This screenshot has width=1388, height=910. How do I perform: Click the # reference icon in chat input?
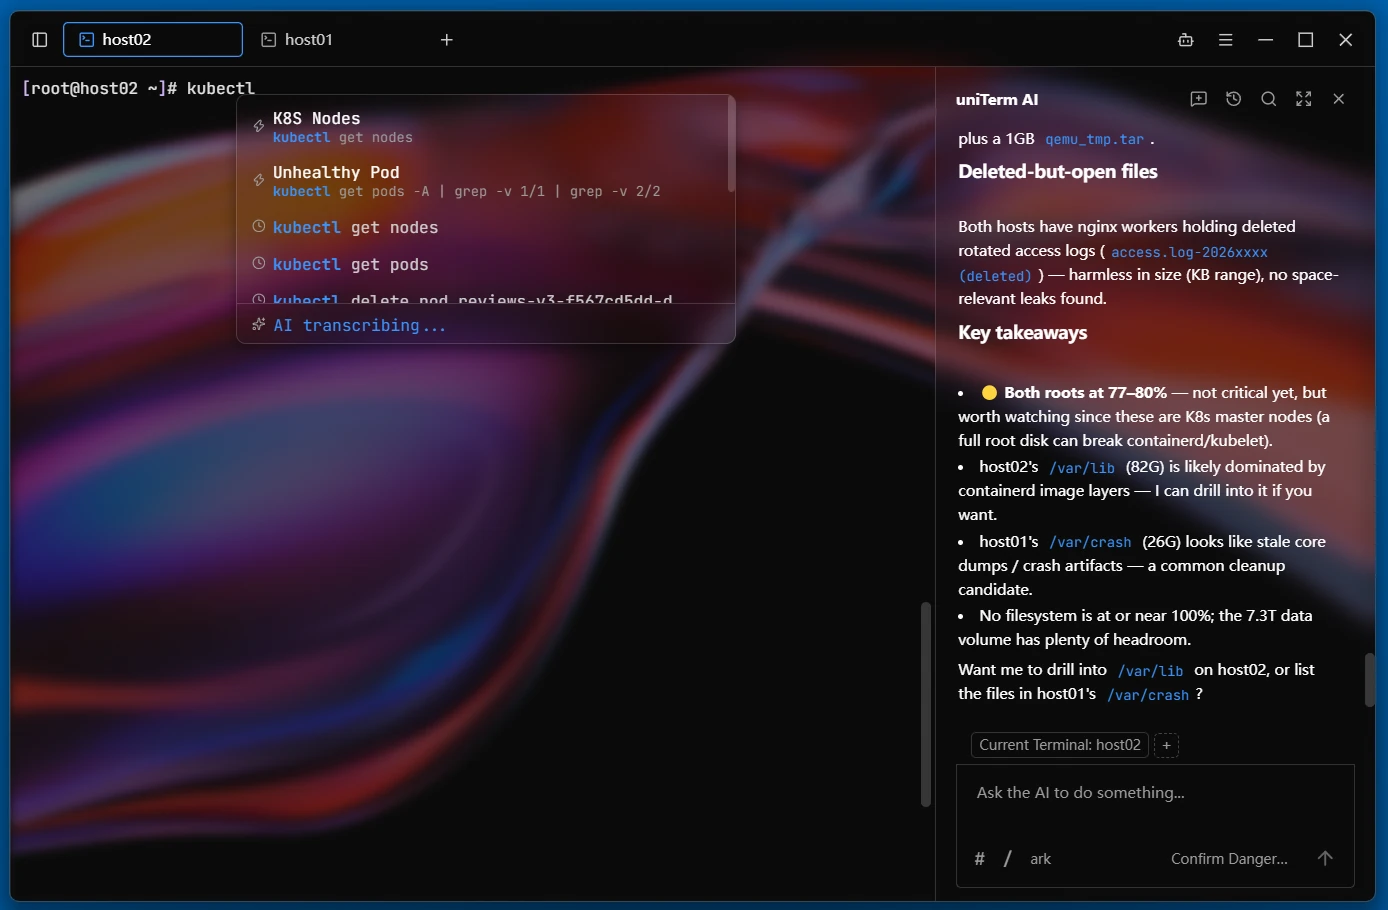[980, 859]
